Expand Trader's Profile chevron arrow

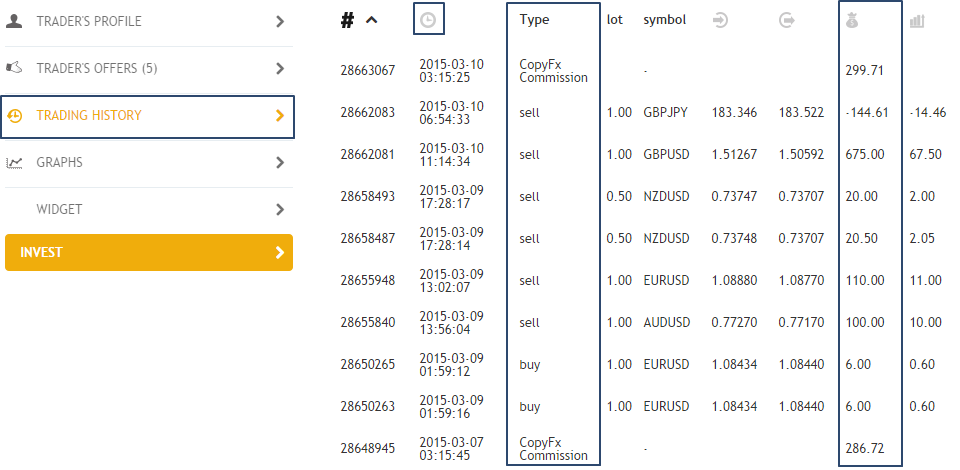coord(280,21)
